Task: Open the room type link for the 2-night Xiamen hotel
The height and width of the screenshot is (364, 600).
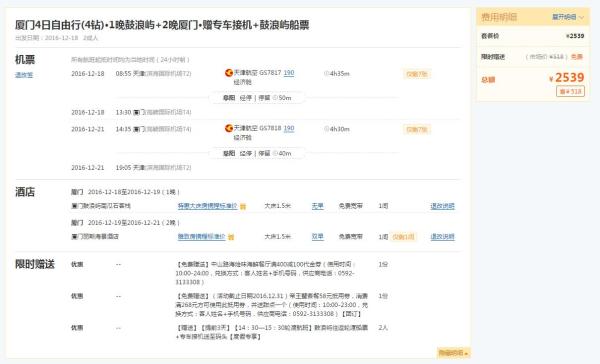Action: point(202,237)
